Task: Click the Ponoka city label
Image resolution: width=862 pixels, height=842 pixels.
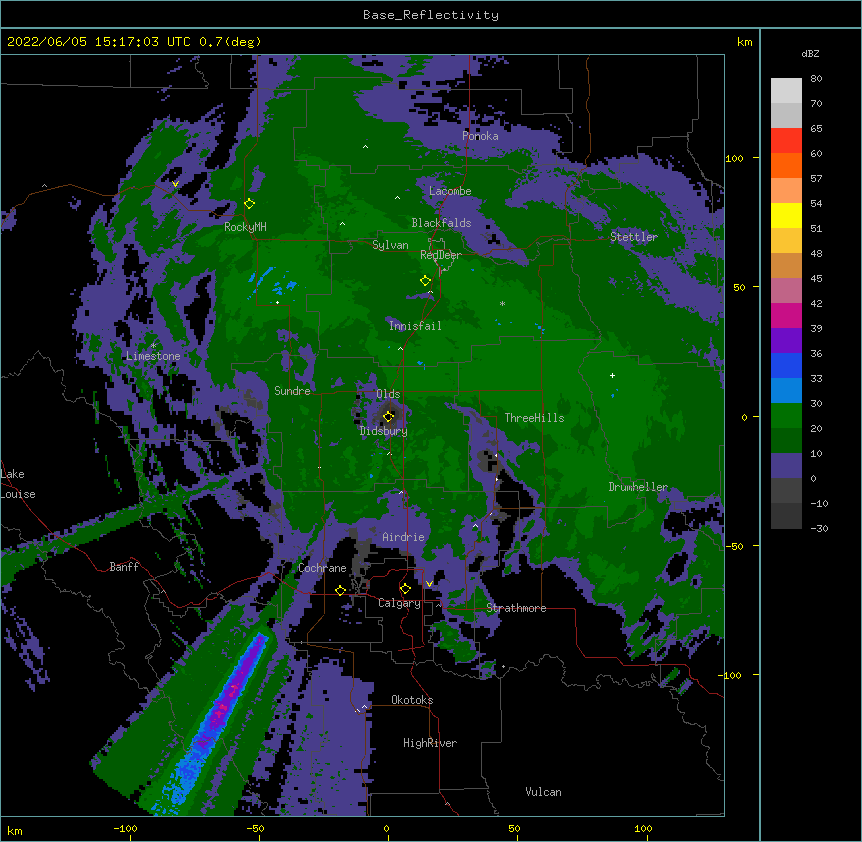Action: tap(480, 136)
